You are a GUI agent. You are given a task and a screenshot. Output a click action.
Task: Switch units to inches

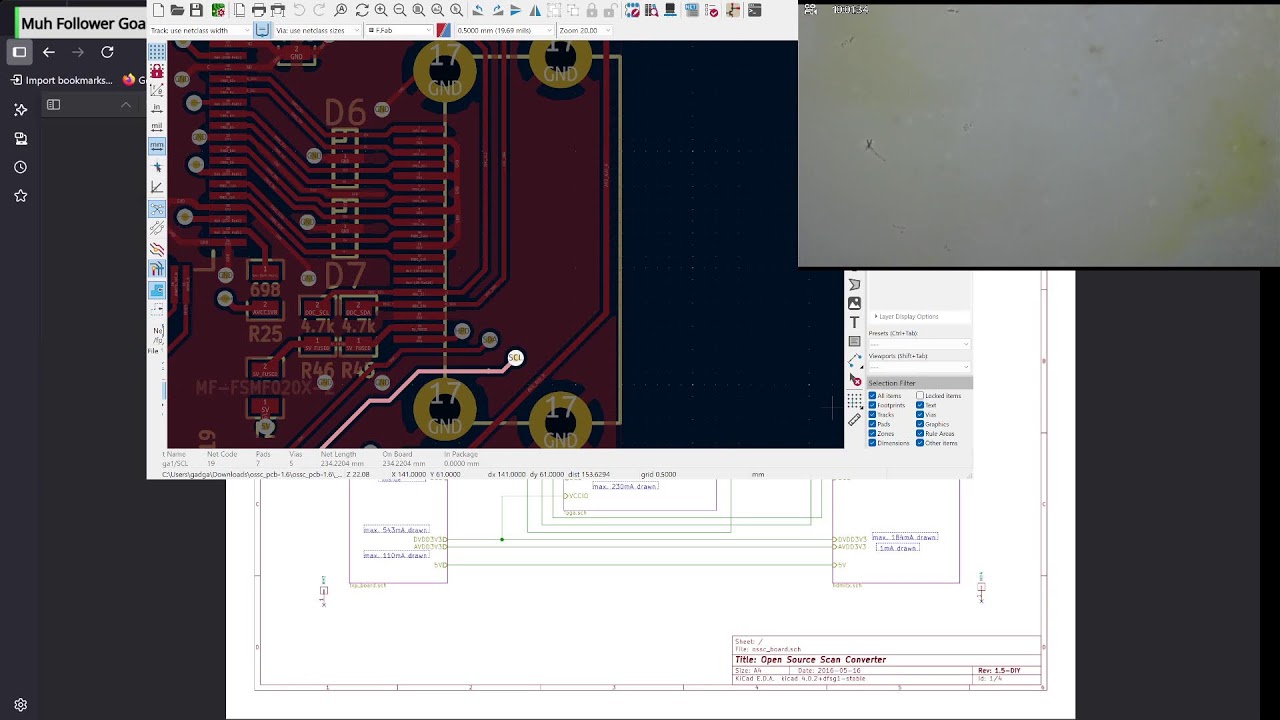[157, 109]
